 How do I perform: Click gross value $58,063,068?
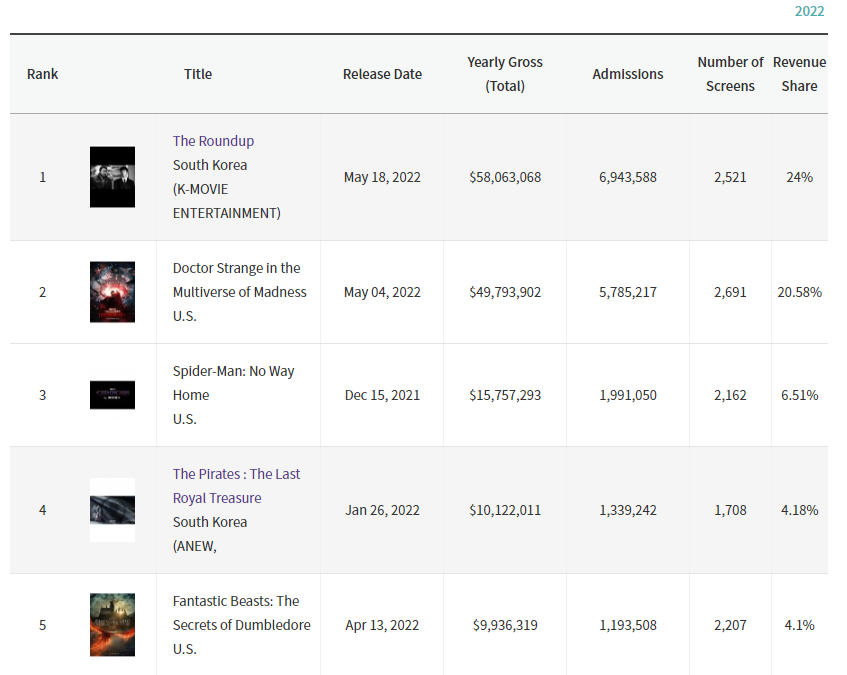[505, 177]
